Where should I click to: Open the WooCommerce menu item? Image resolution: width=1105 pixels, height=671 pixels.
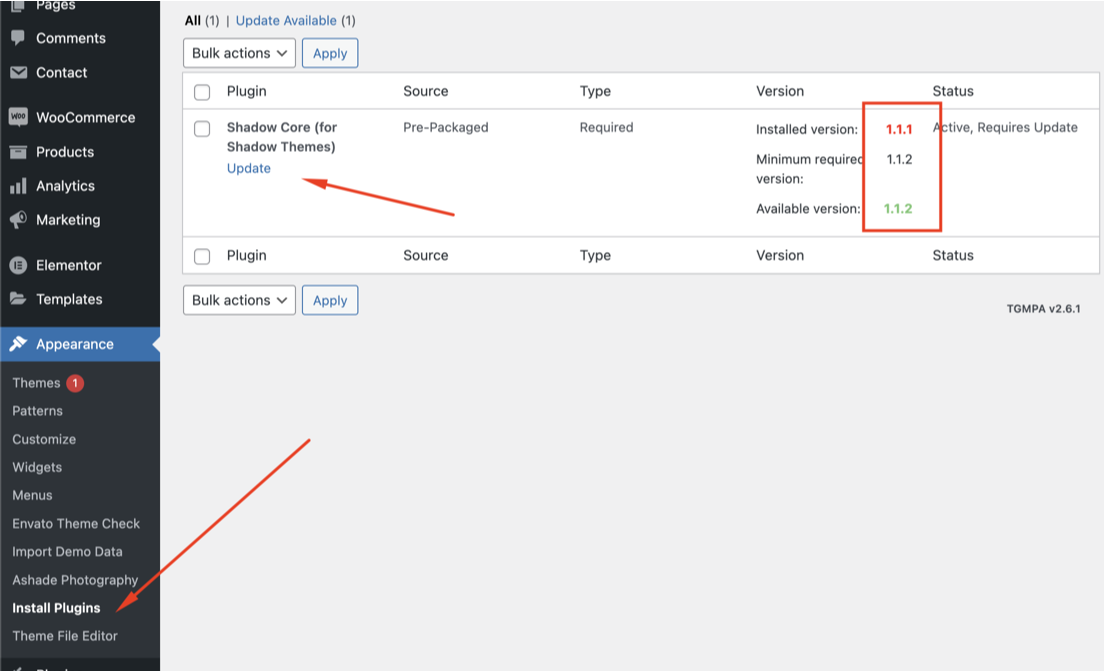[85, 117]
